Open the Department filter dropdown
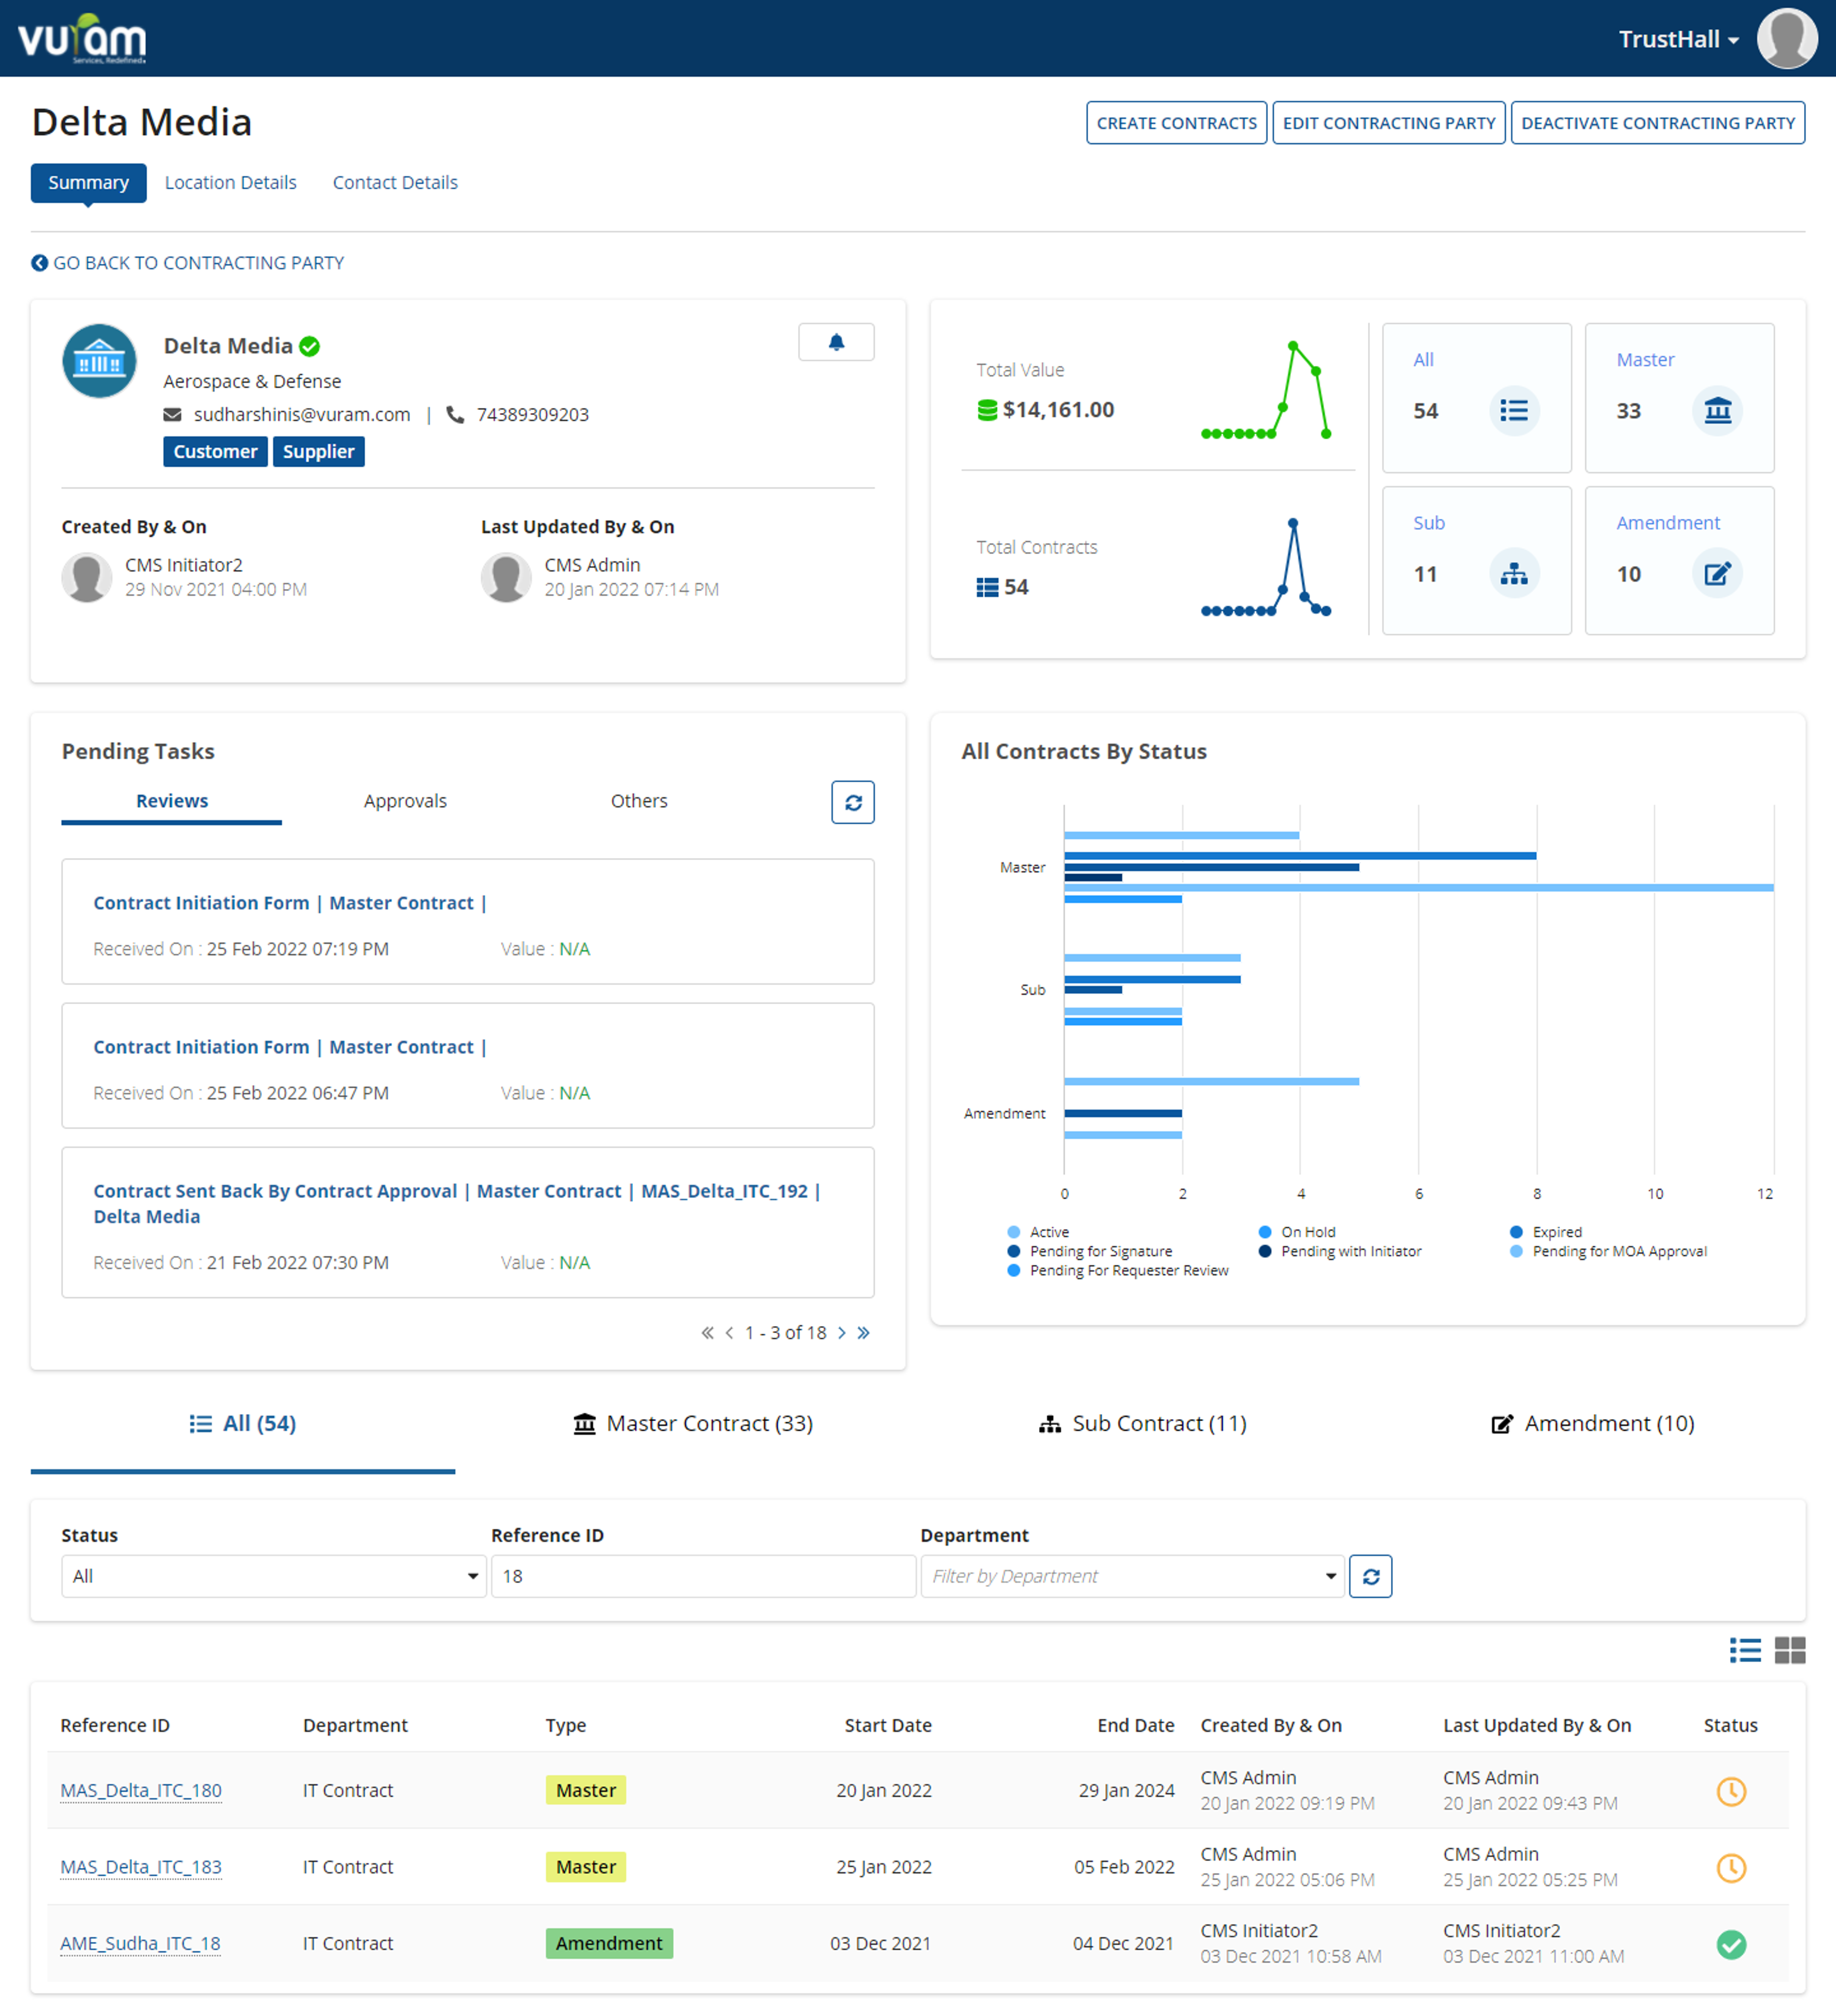Image resolution: width=1836 pixels, height=2016 pixels. (x=1132, y=1576)
